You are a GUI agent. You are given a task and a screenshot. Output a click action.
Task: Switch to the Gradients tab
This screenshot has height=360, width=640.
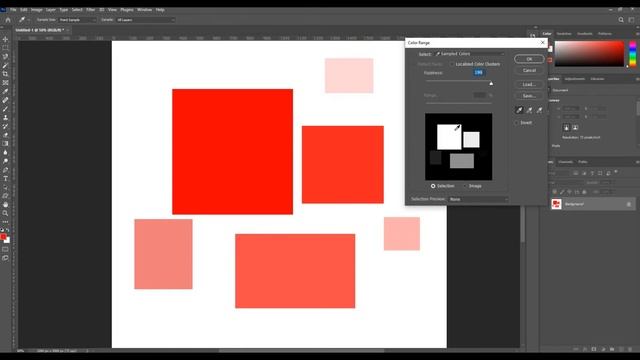(x=585, y=34)
